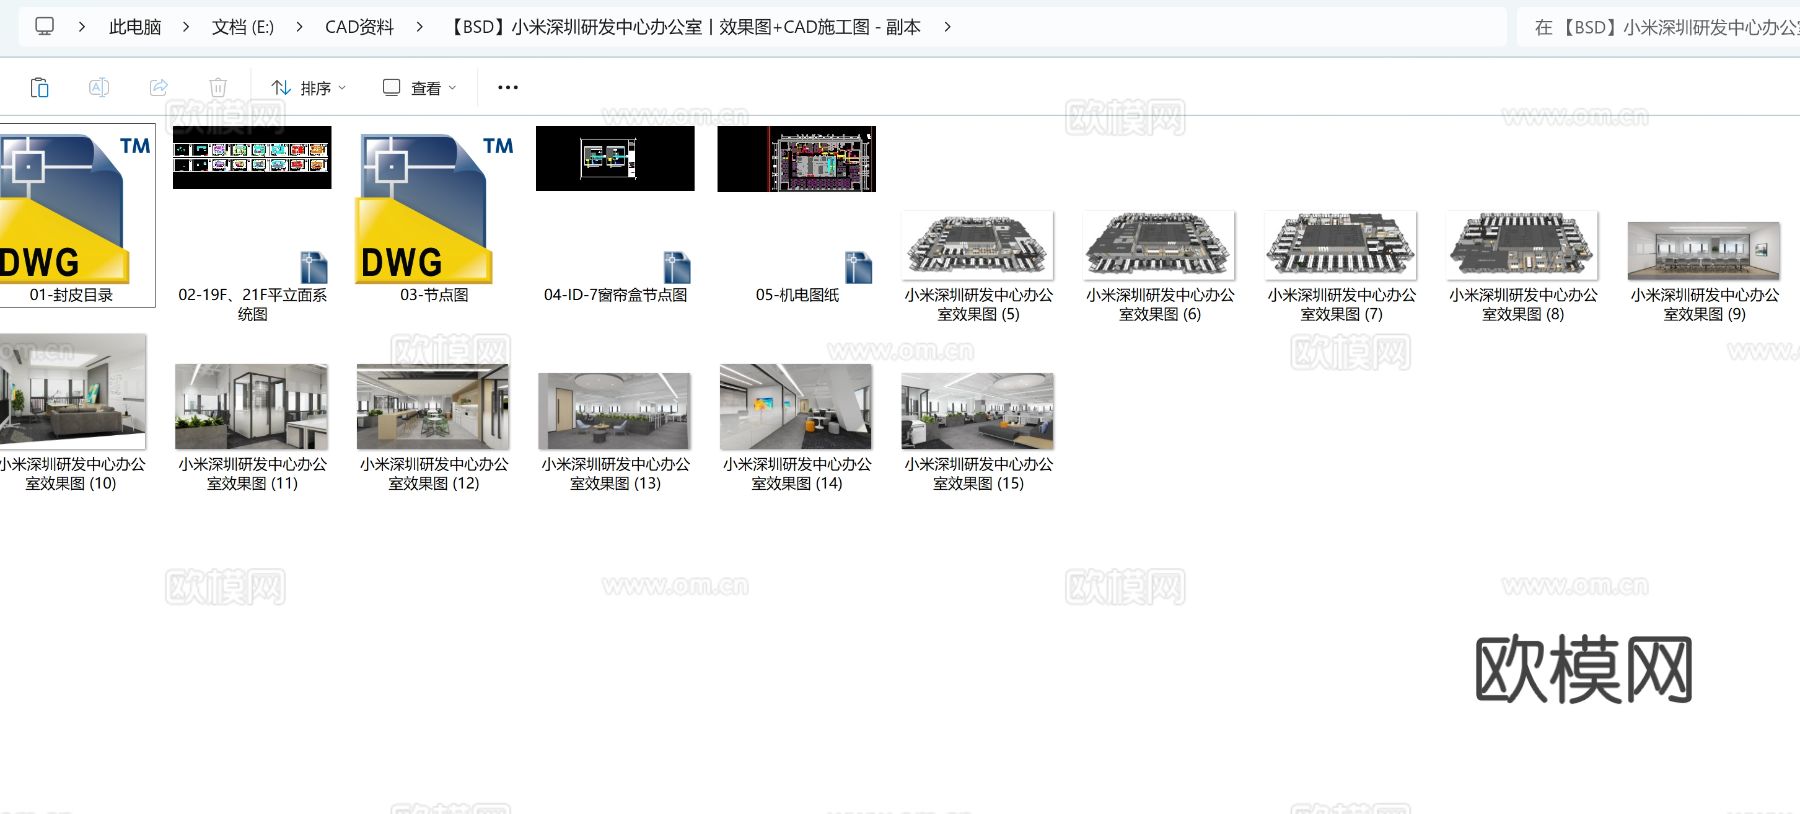Expand chevron after CAD资料
The image size is (1800, 814).
[x=419, y=27]
